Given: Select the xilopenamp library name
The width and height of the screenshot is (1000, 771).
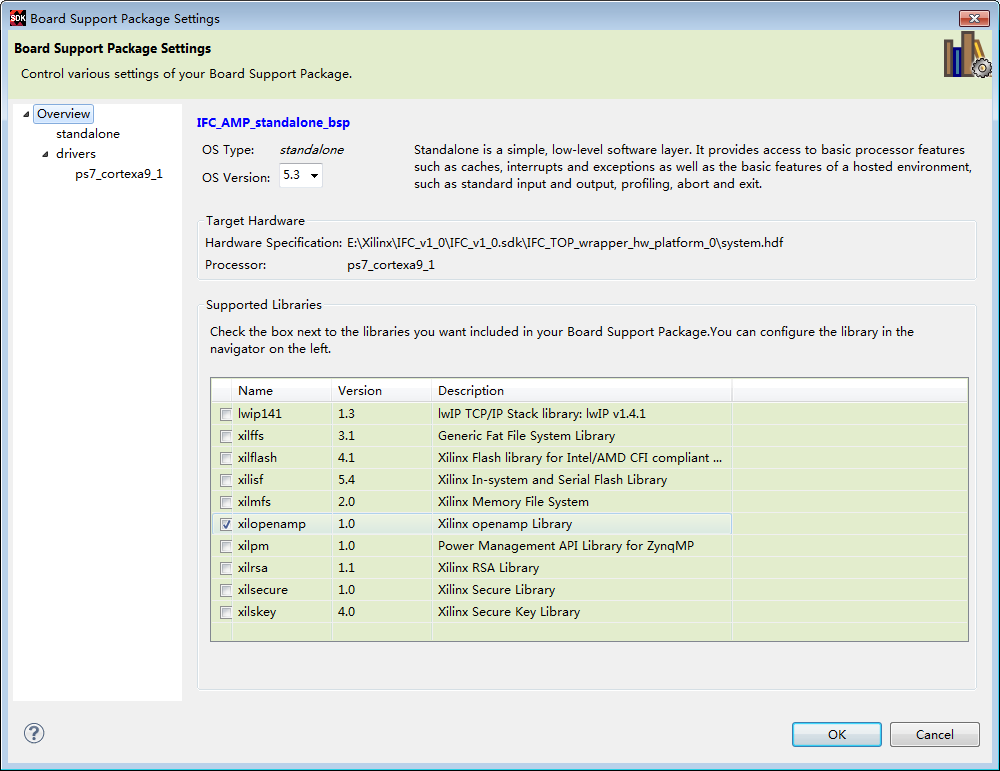Looking at the screenshot, I should (x=272, y=524).
